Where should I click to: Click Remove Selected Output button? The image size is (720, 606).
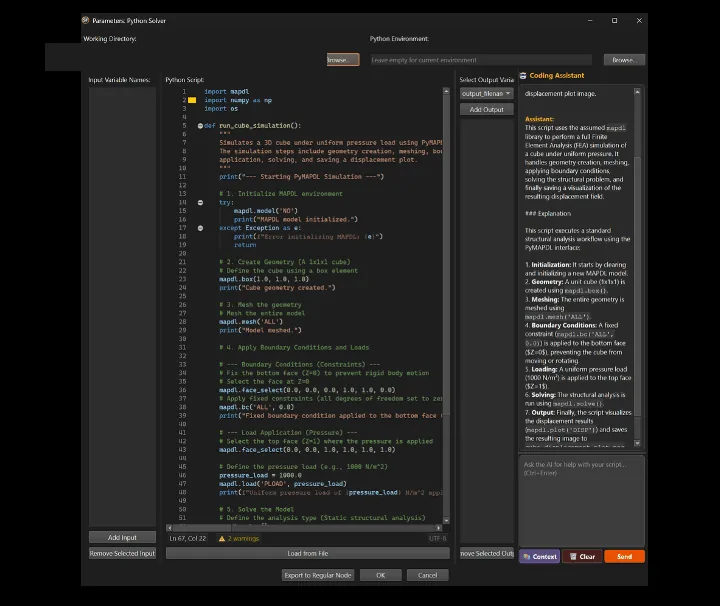(x=487, y=554)
